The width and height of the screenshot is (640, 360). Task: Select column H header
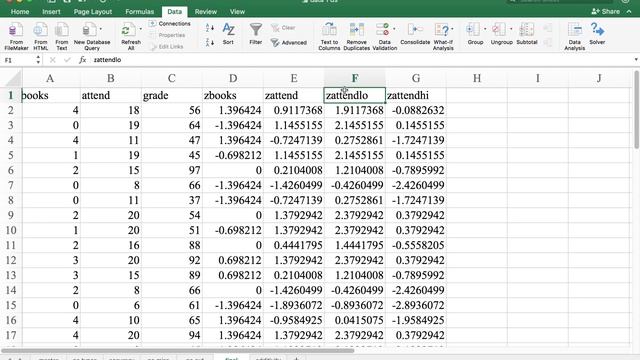[477, 78]
